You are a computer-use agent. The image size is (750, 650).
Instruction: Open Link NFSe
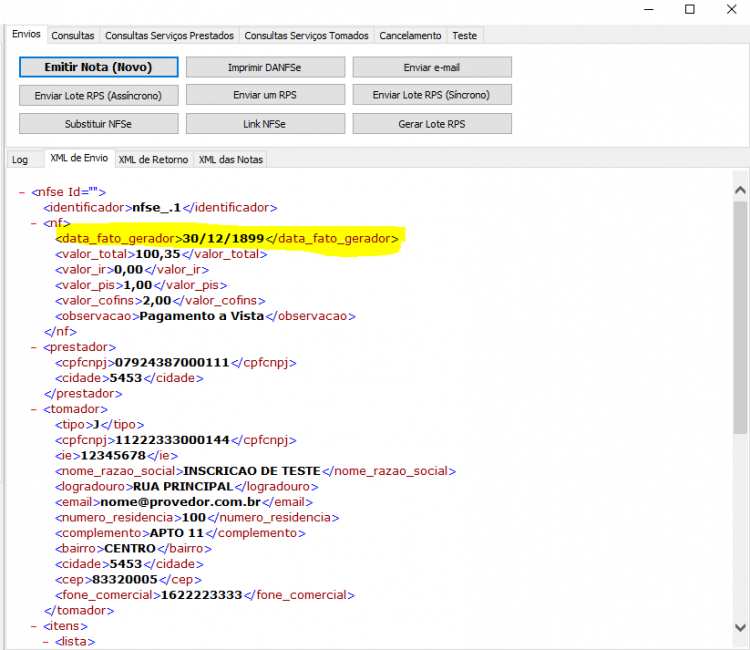point(265,123)
